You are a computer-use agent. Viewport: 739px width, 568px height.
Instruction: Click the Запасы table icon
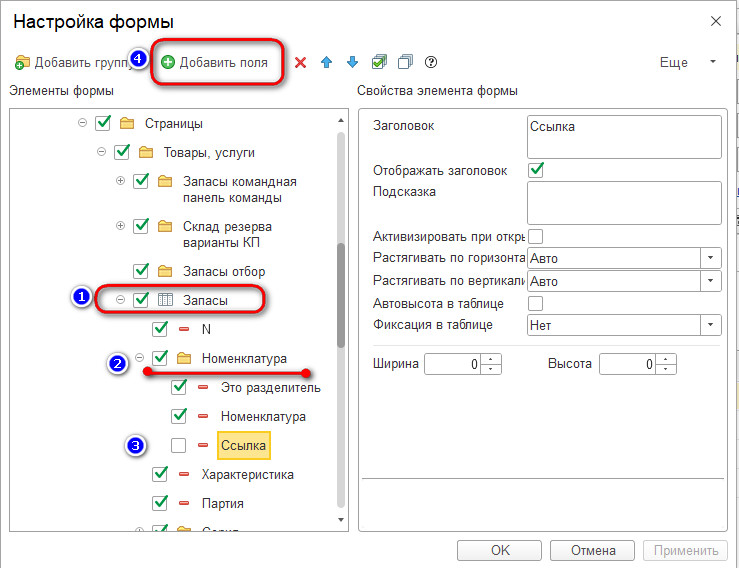pos(165,300)
